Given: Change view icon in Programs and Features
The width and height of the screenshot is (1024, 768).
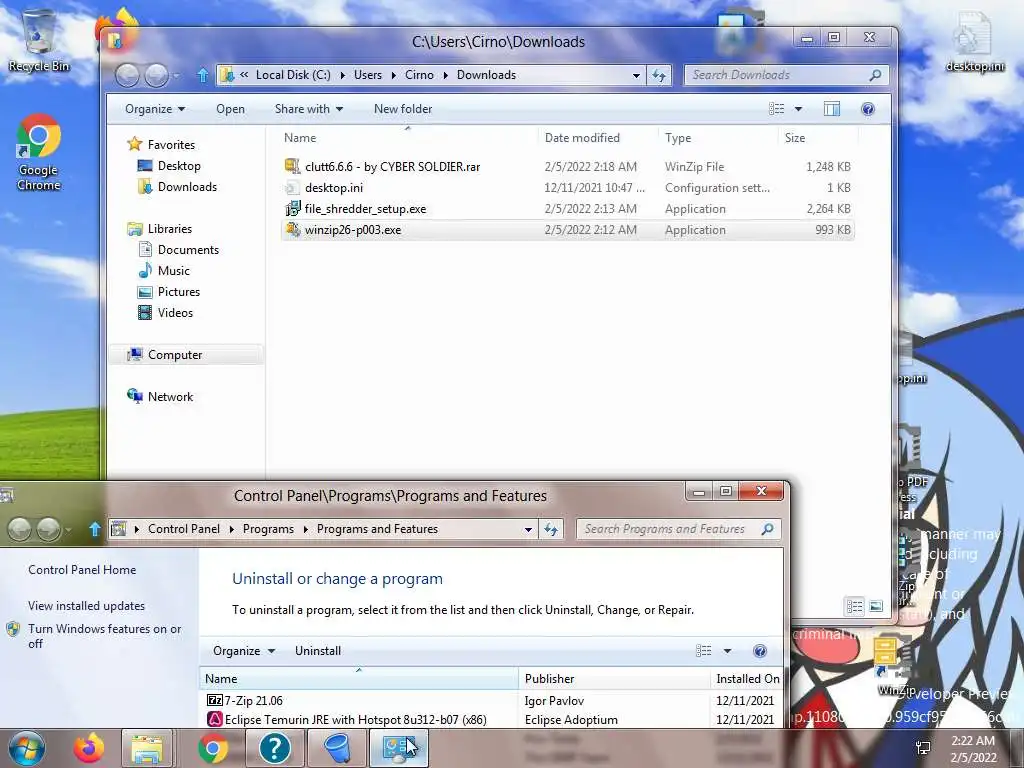Looking at the screenshot, I should [x=704, y=651].
